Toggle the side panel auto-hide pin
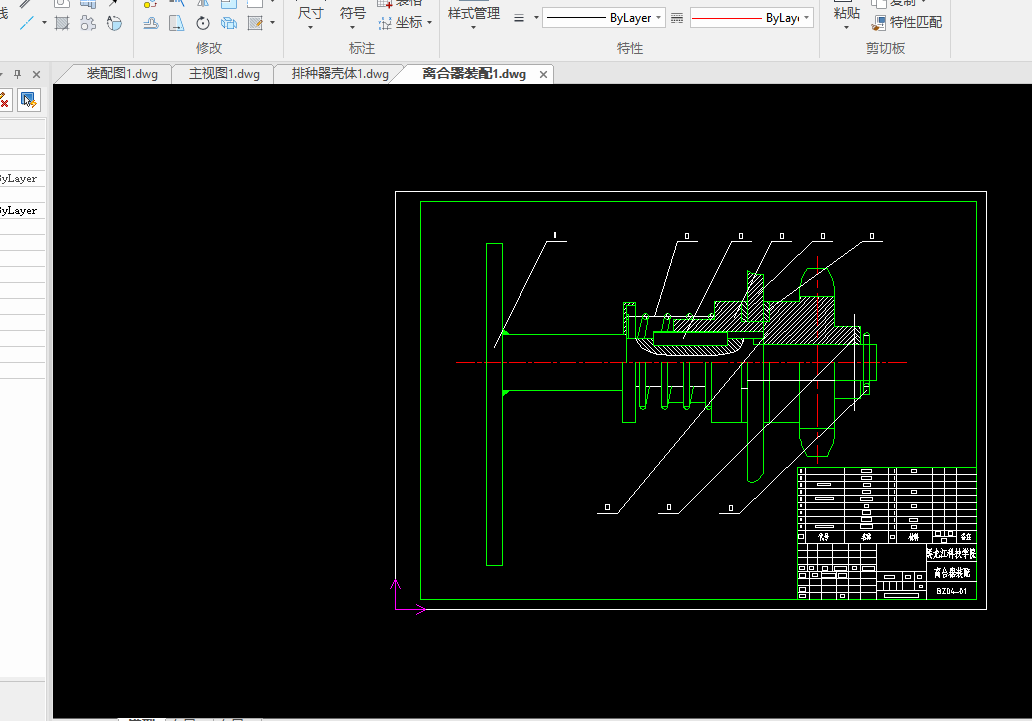The width and height of the screenshot is (1032, 721). (x=17, y=74)
